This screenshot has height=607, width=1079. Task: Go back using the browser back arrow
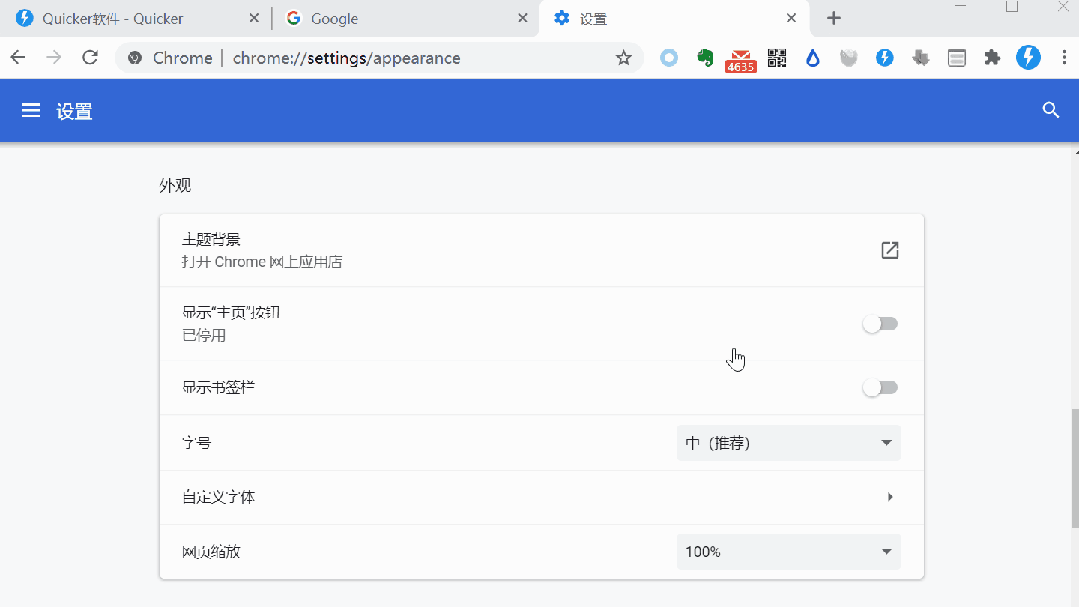coord(18,58)
